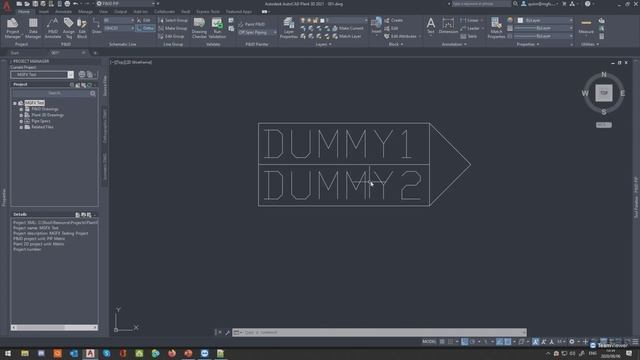Click the Table annotation icon
Screen dimensions: 640x360
pyautogui.click(x=469, y=36)
